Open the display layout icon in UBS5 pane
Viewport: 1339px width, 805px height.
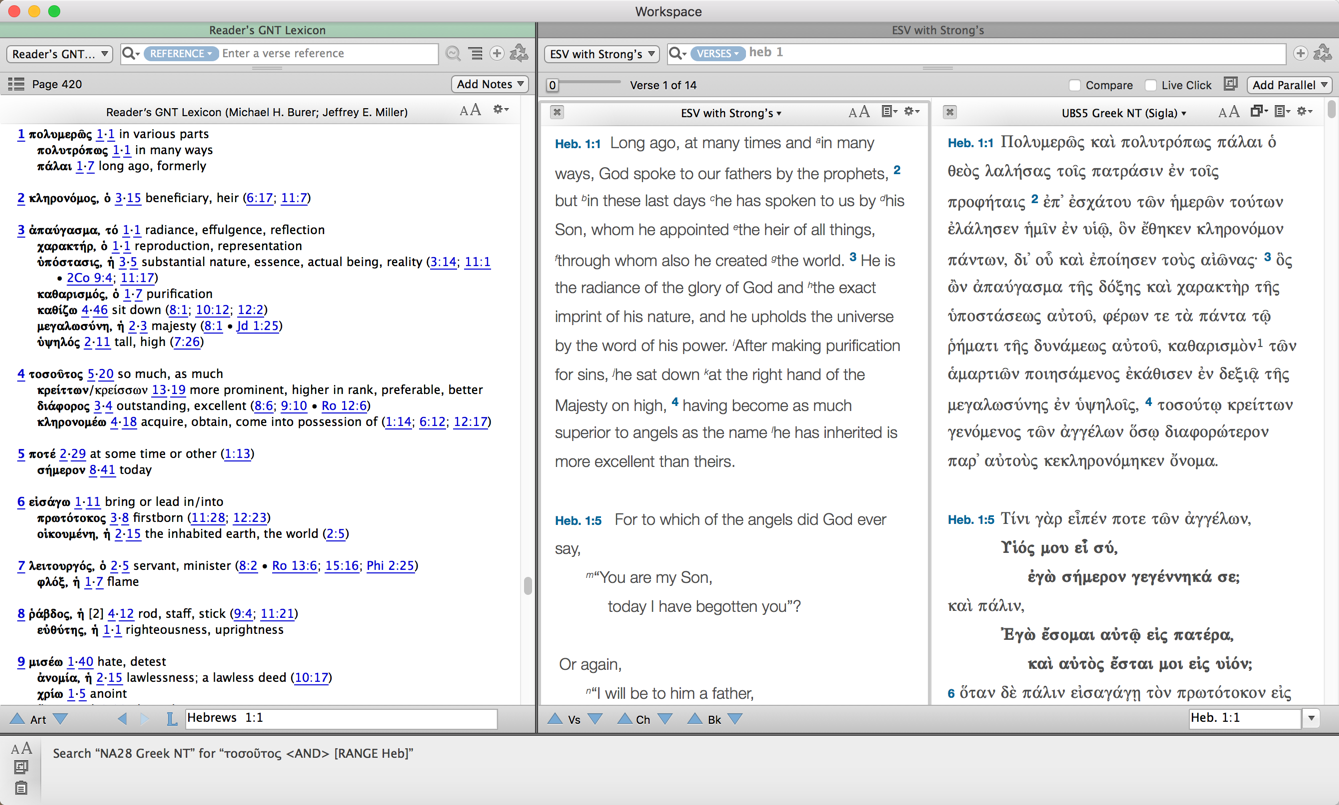click(1282, 113)
